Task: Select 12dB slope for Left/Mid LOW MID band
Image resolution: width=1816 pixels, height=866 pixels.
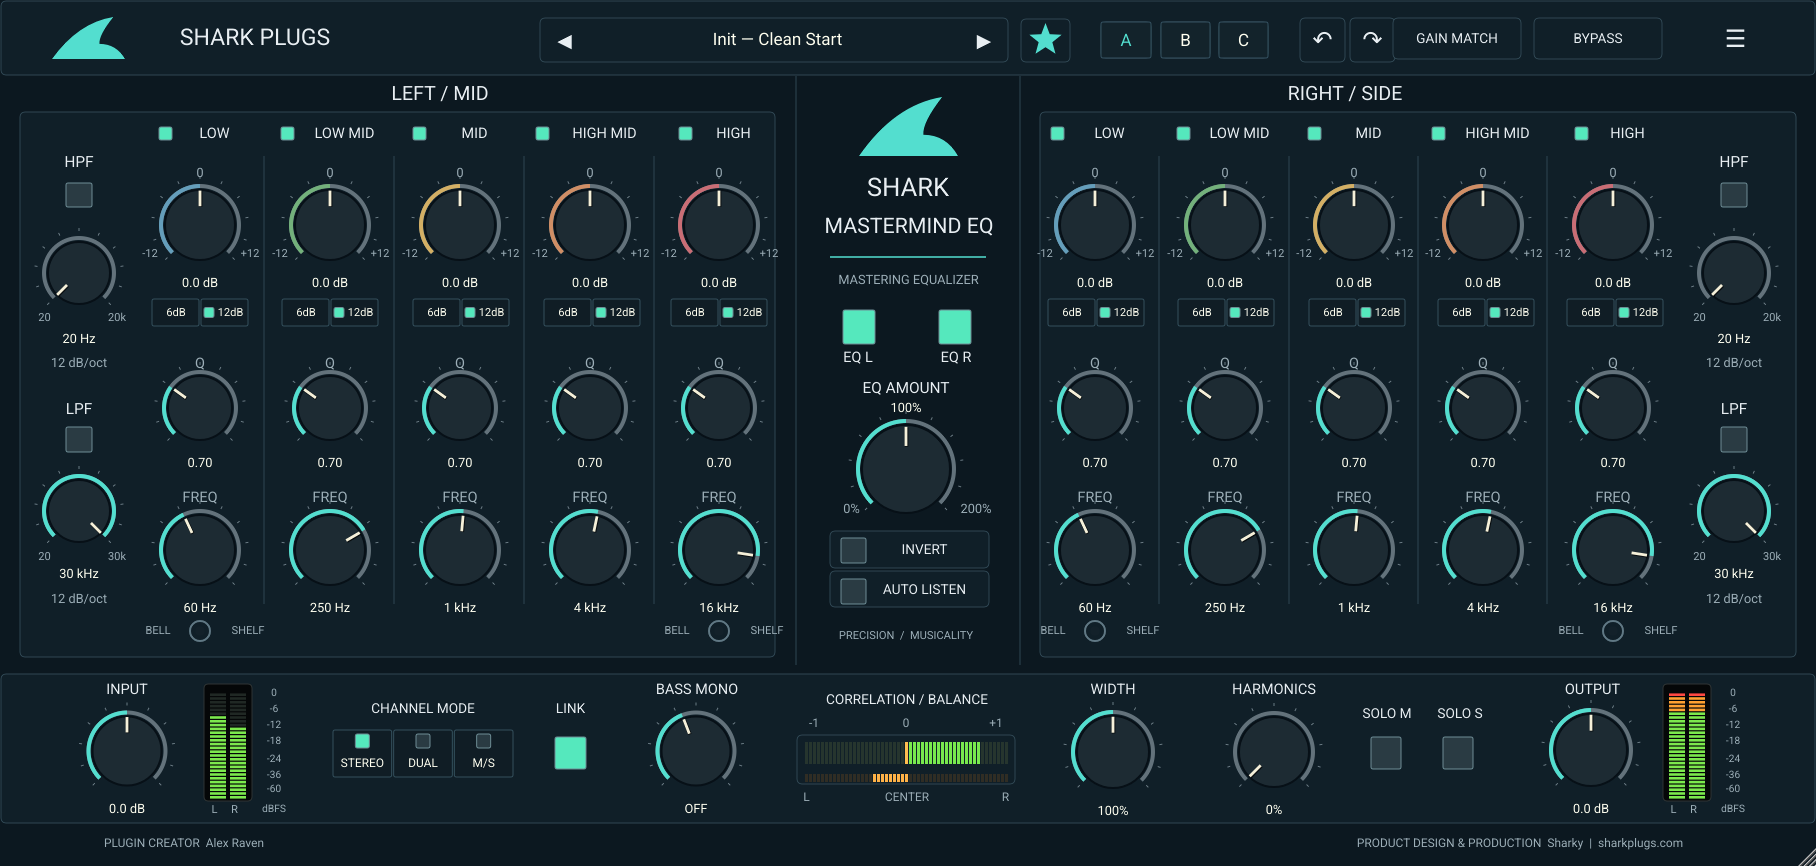Action: pyautogui.click(x=354, y=312)
